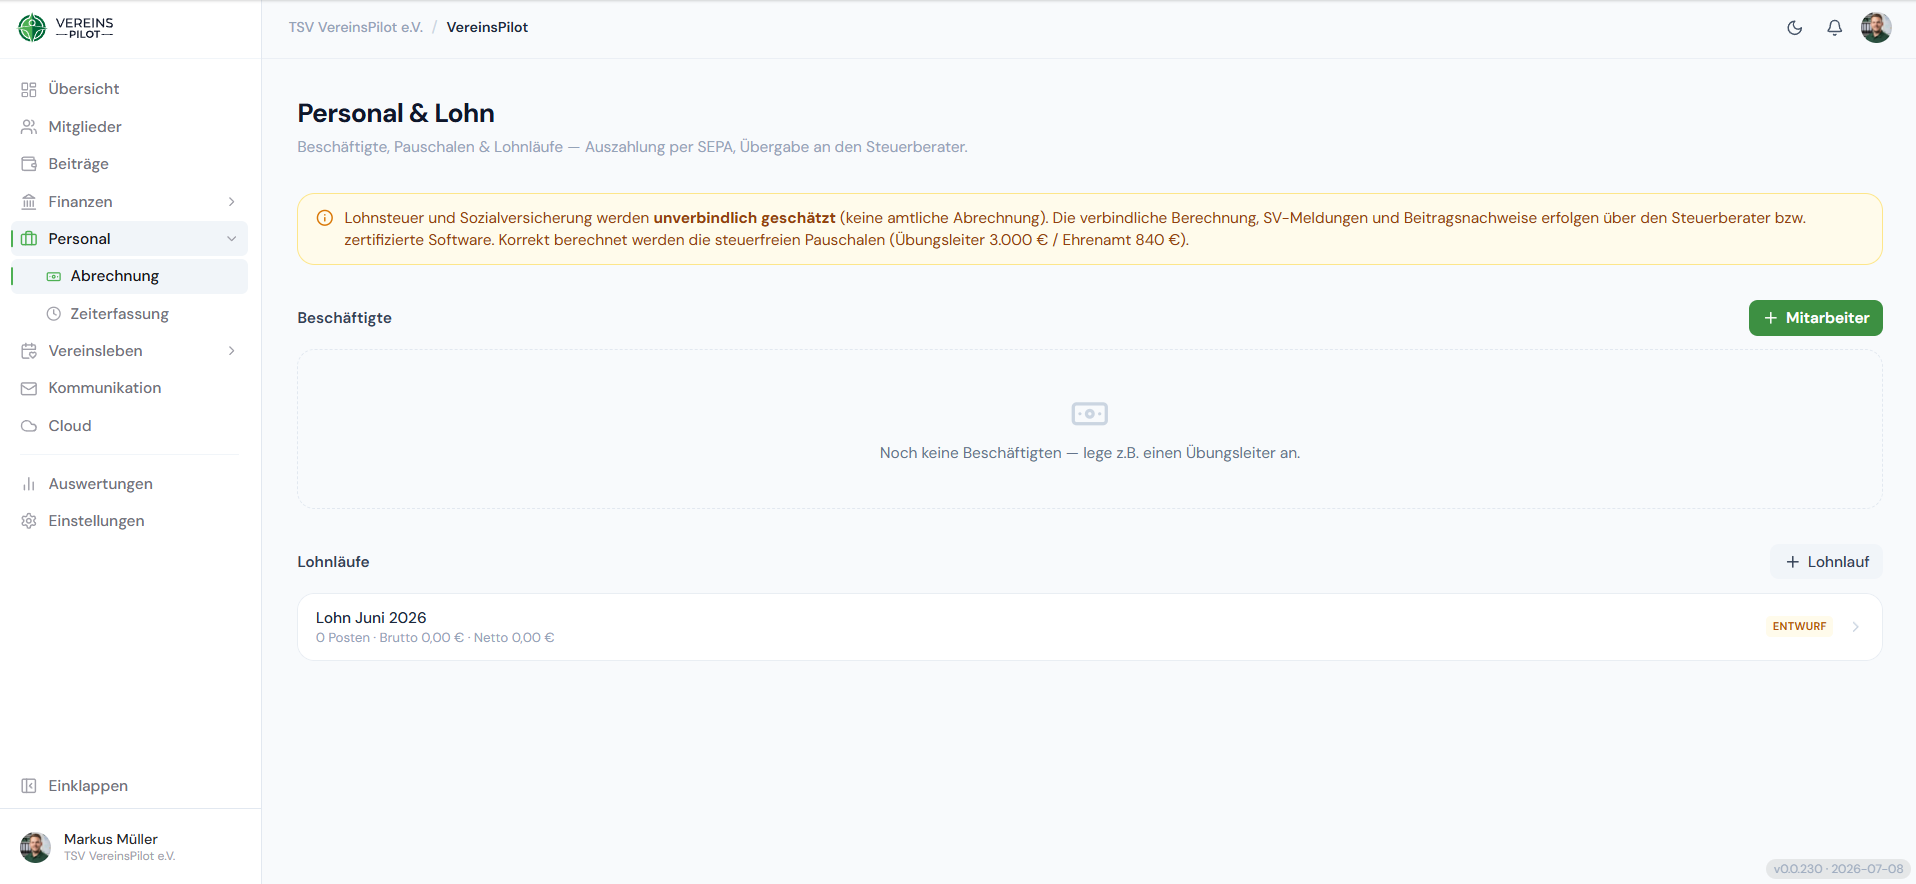Click the Cloud icon in the sidebar
The width and height of the screenshot is (1916, 884).
pos(29,426)
